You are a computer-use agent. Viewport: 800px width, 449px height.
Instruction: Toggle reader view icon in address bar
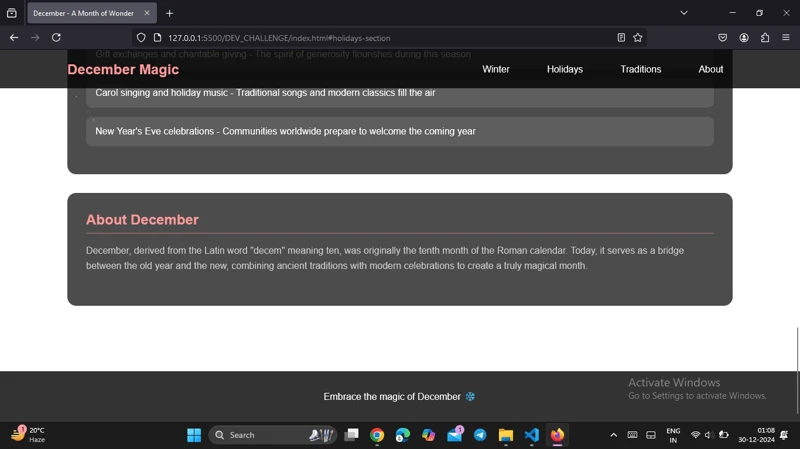pos(621,38)
